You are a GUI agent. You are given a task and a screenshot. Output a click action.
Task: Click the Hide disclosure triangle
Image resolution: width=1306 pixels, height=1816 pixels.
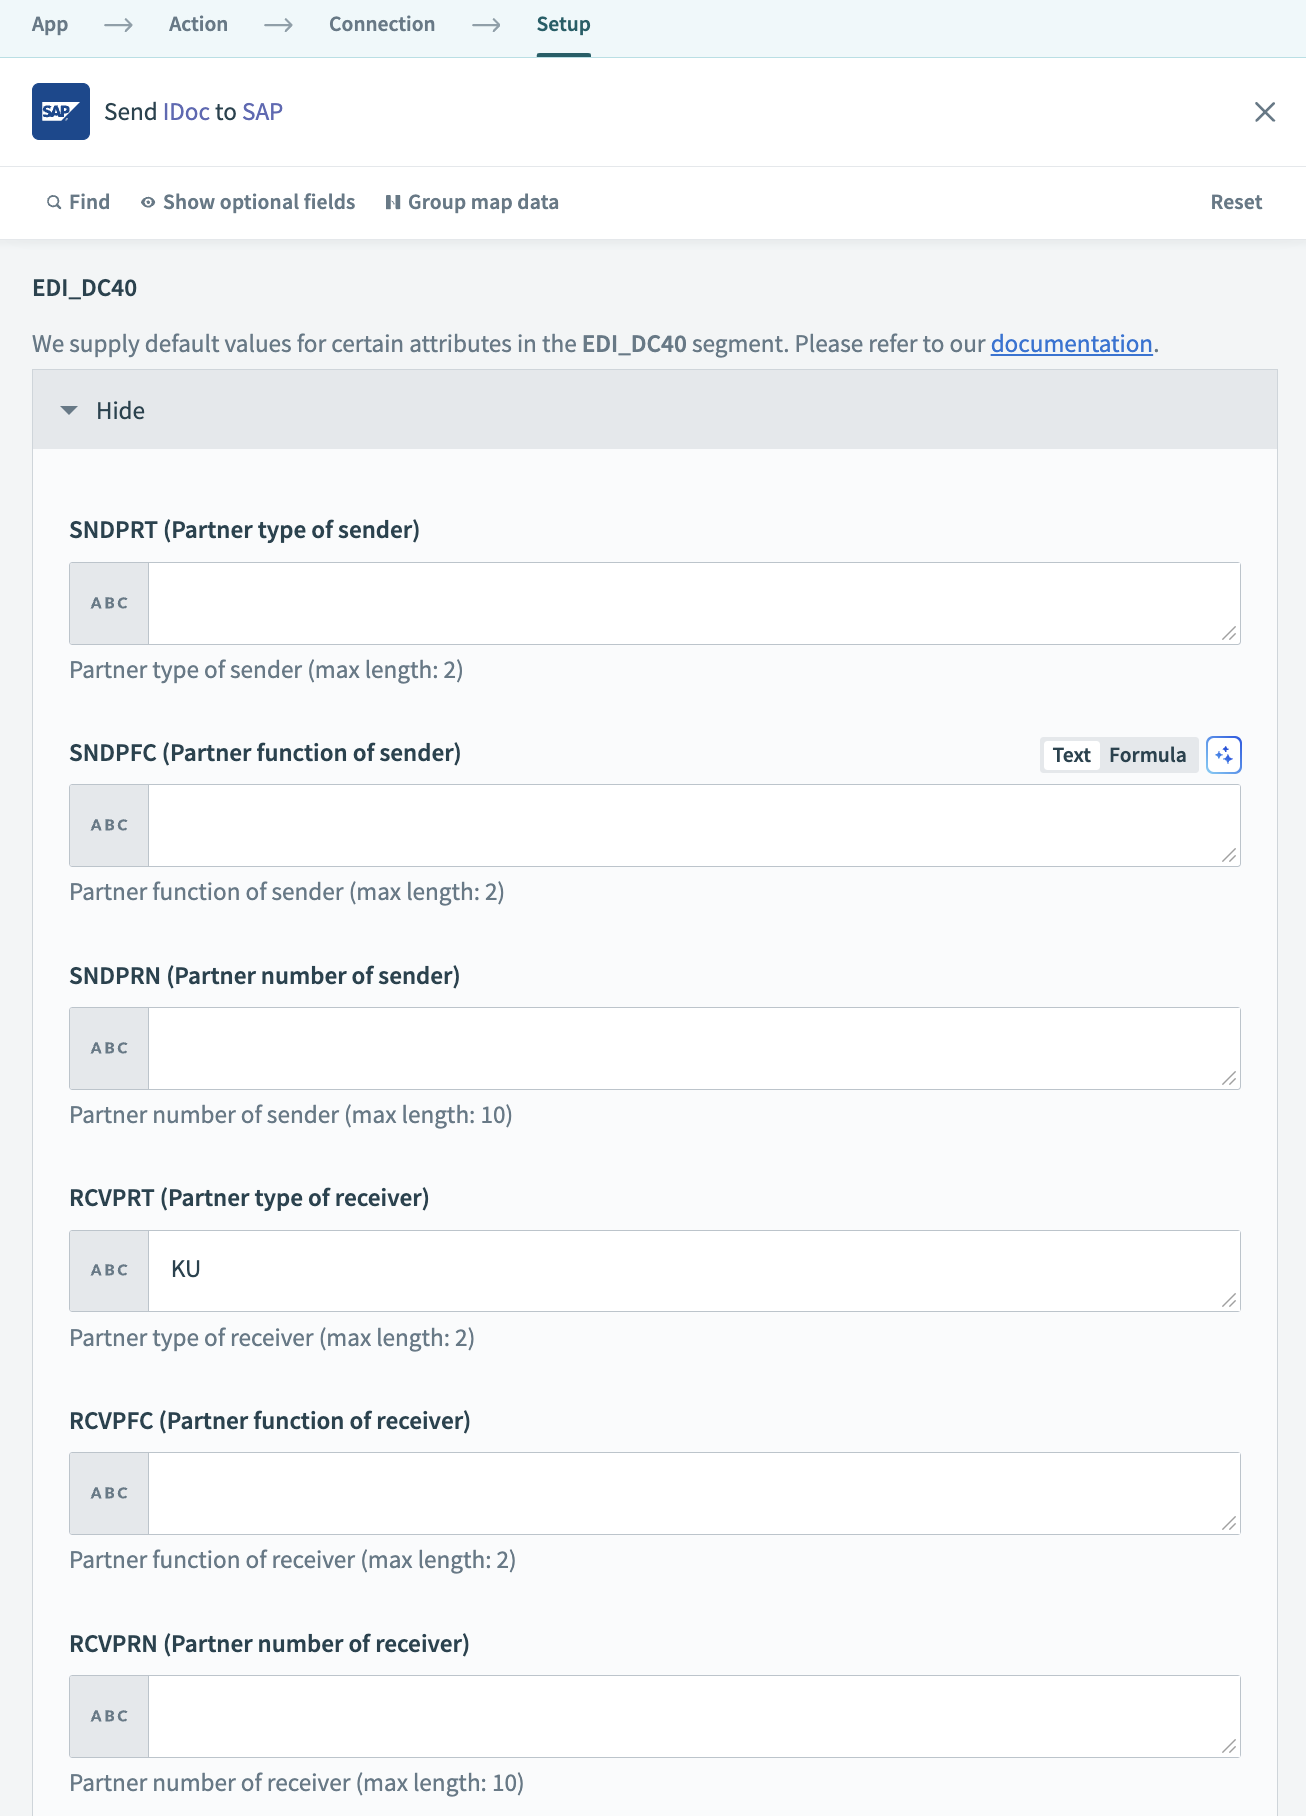69,411
